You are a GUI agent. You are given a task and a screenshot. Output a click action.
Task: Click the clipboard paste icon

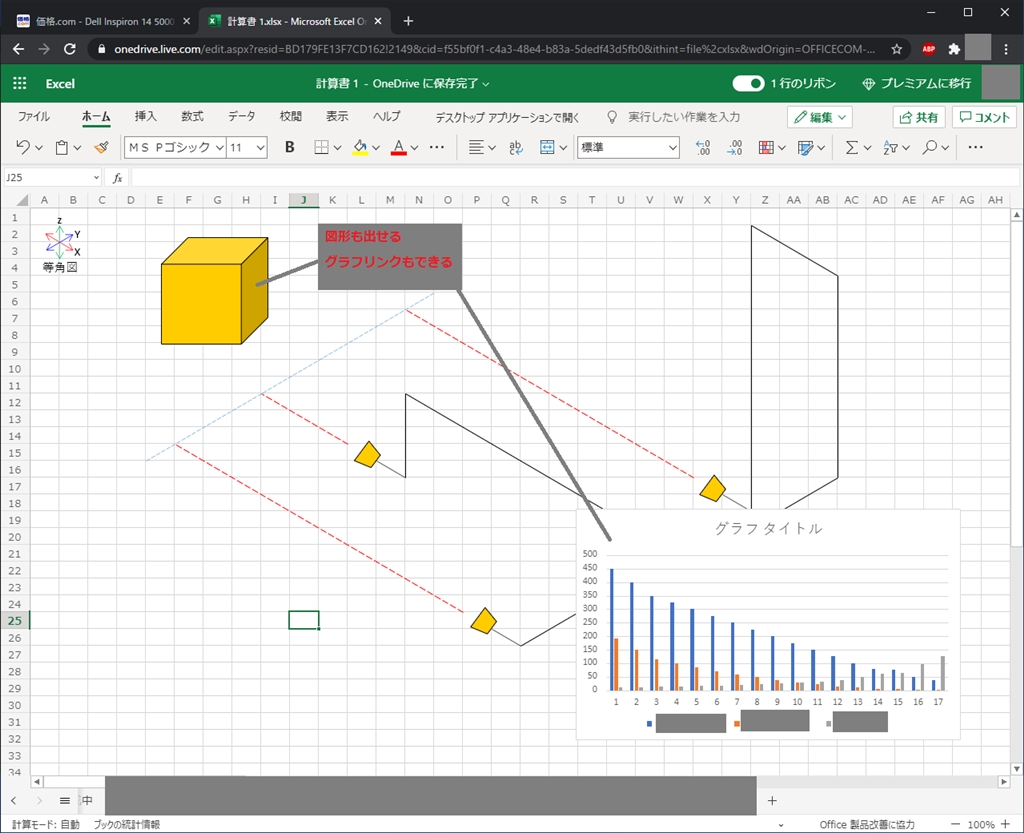tap(61, 148)
